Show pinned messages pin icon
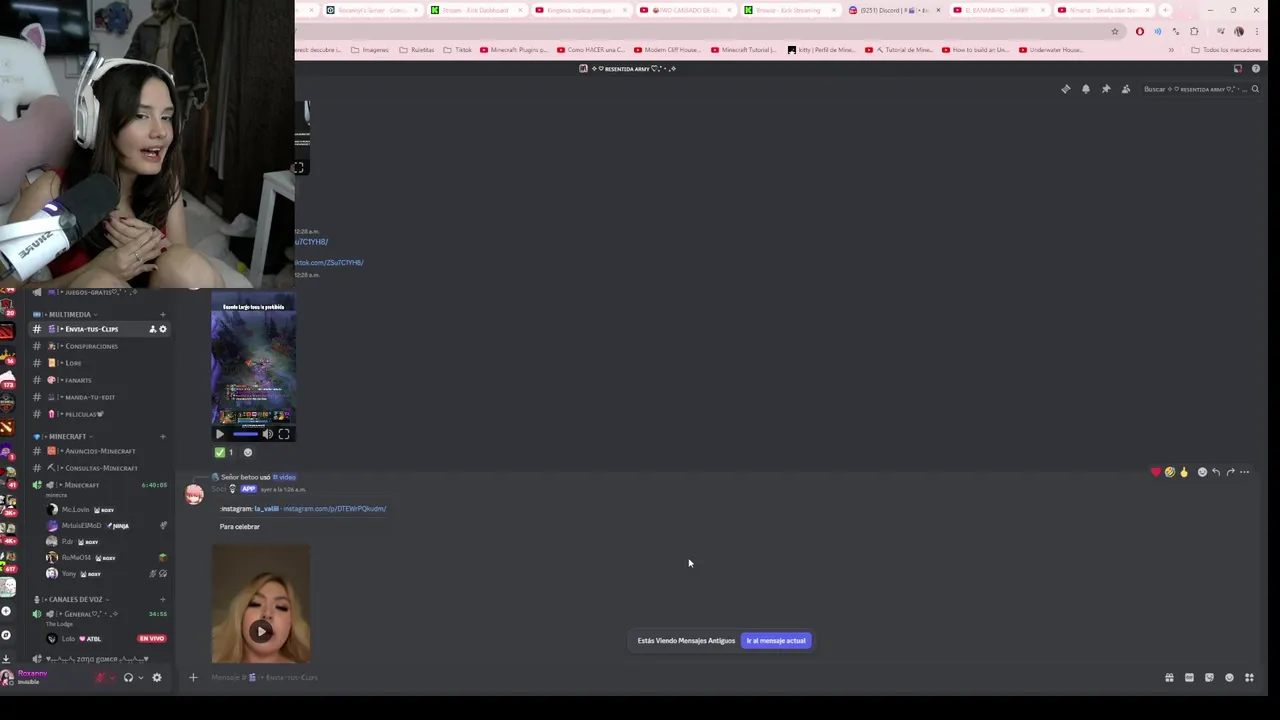This screenshot has height=720, width=1280. click(1106, 89)
